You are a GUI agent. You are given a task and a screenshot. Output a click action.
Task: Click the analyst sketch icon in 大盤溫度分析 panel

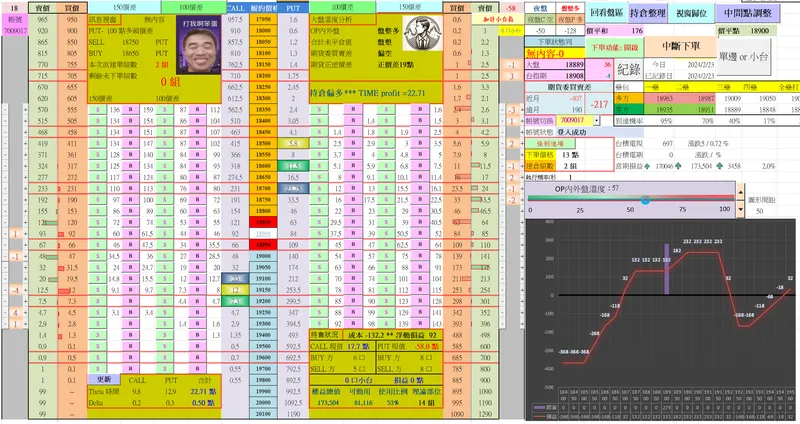pyautogui.click(x=422, y=34)
